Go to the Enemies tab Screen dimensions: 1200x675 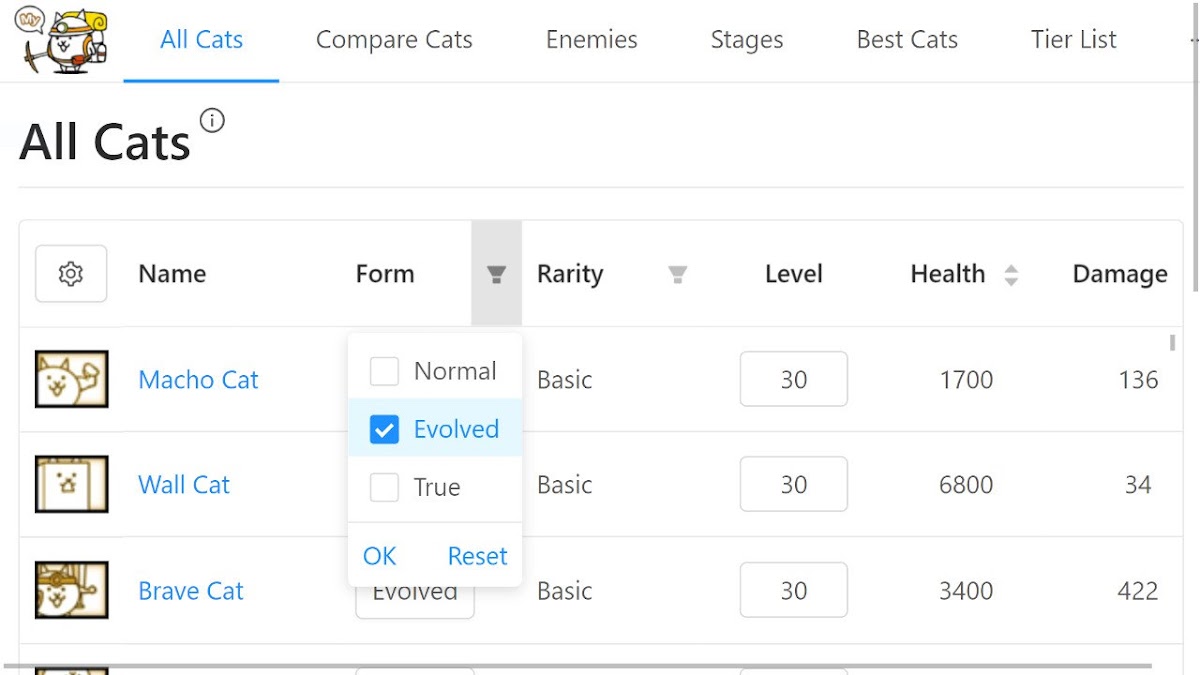[591, 40]
